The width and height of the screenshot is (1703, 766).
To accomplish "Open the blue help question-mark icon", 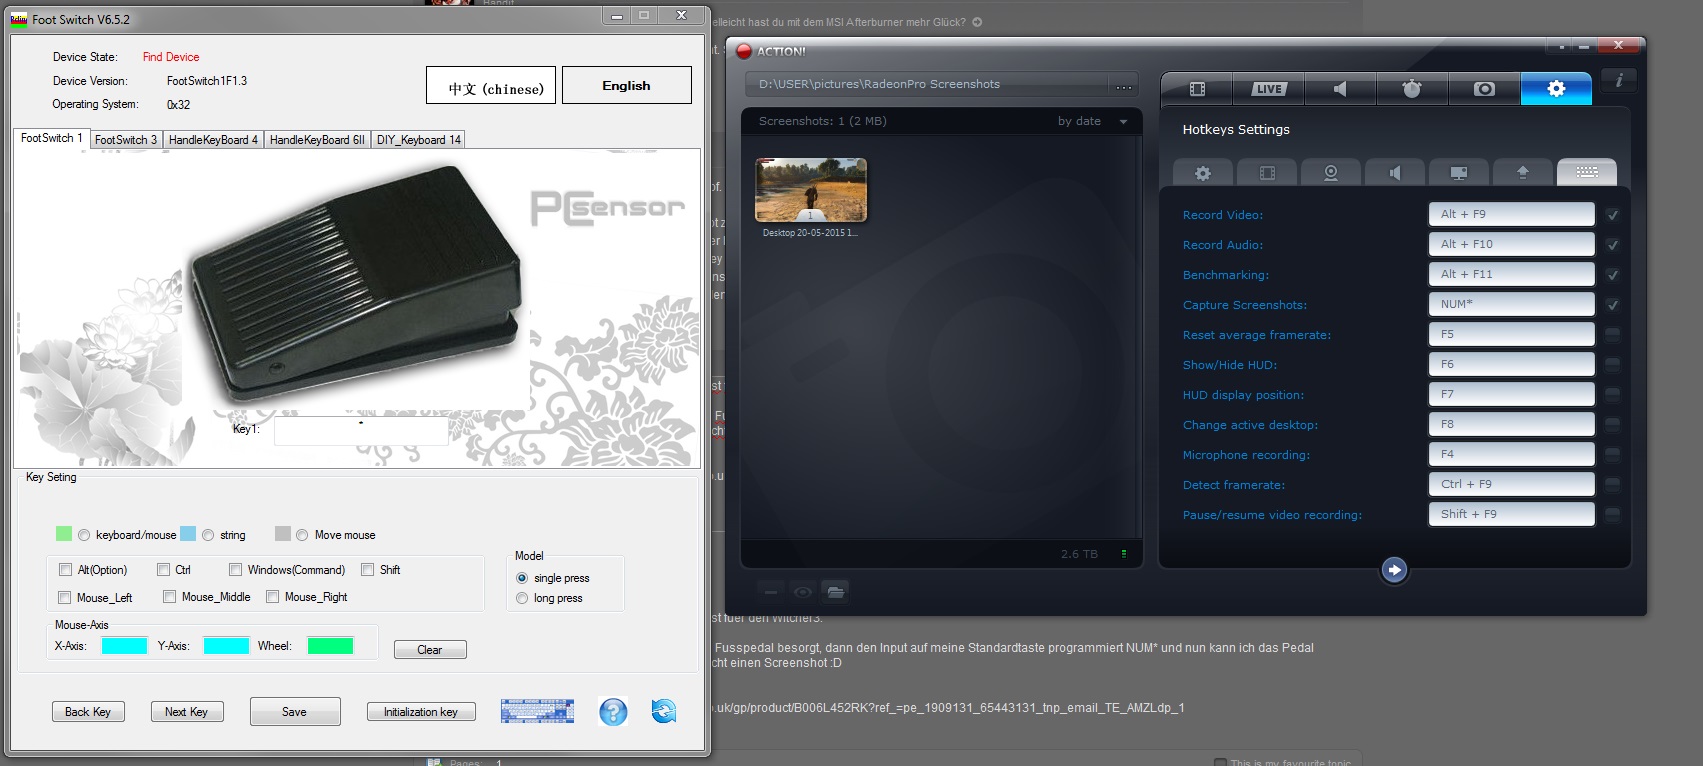I will click(x=613, y=711).
